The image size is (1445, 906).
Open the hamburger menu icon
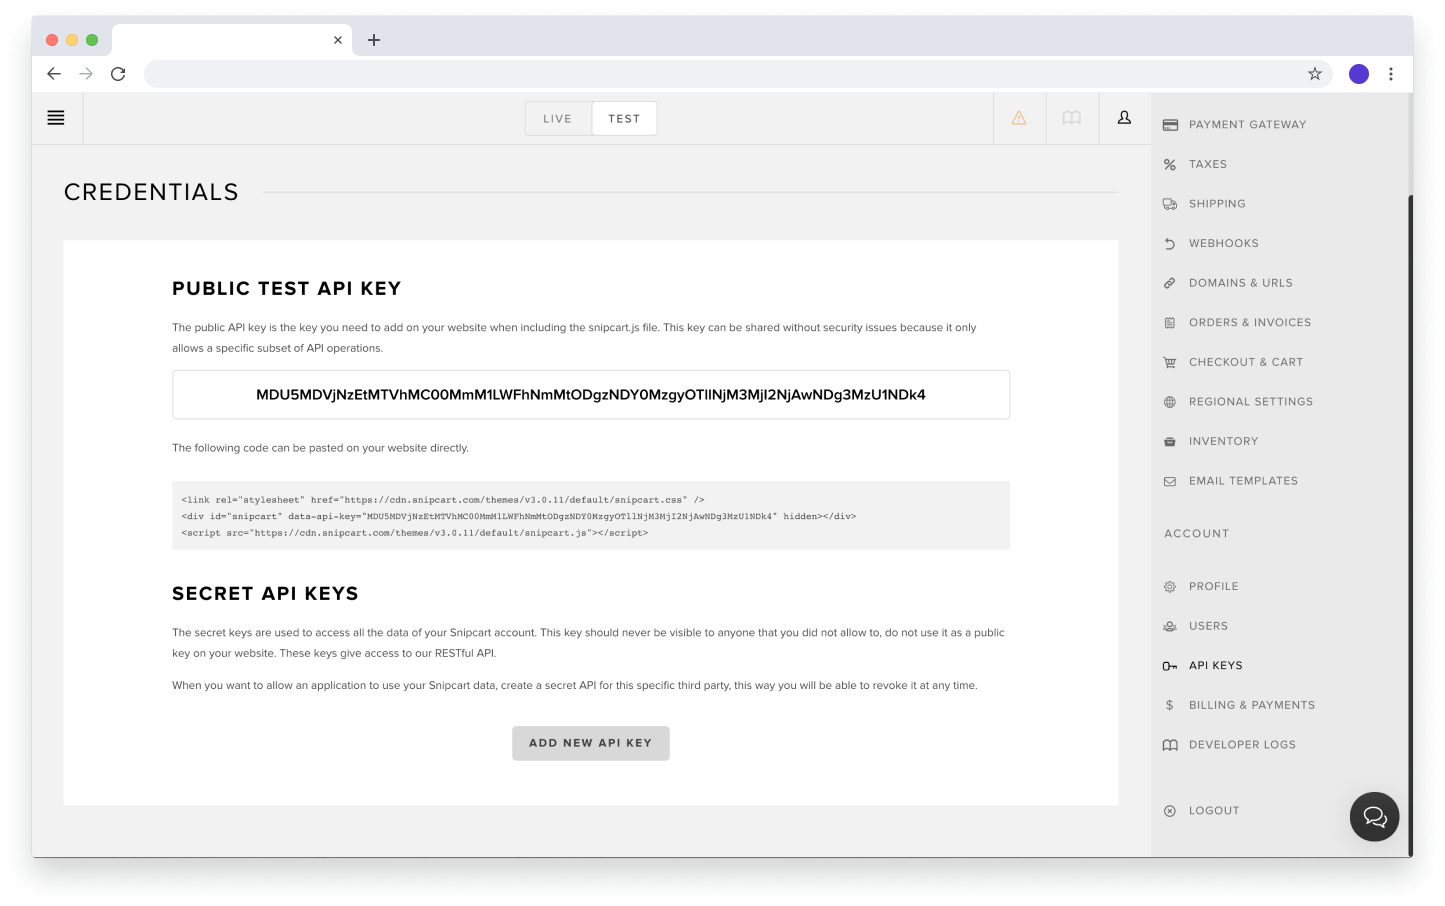click(56, 118)
